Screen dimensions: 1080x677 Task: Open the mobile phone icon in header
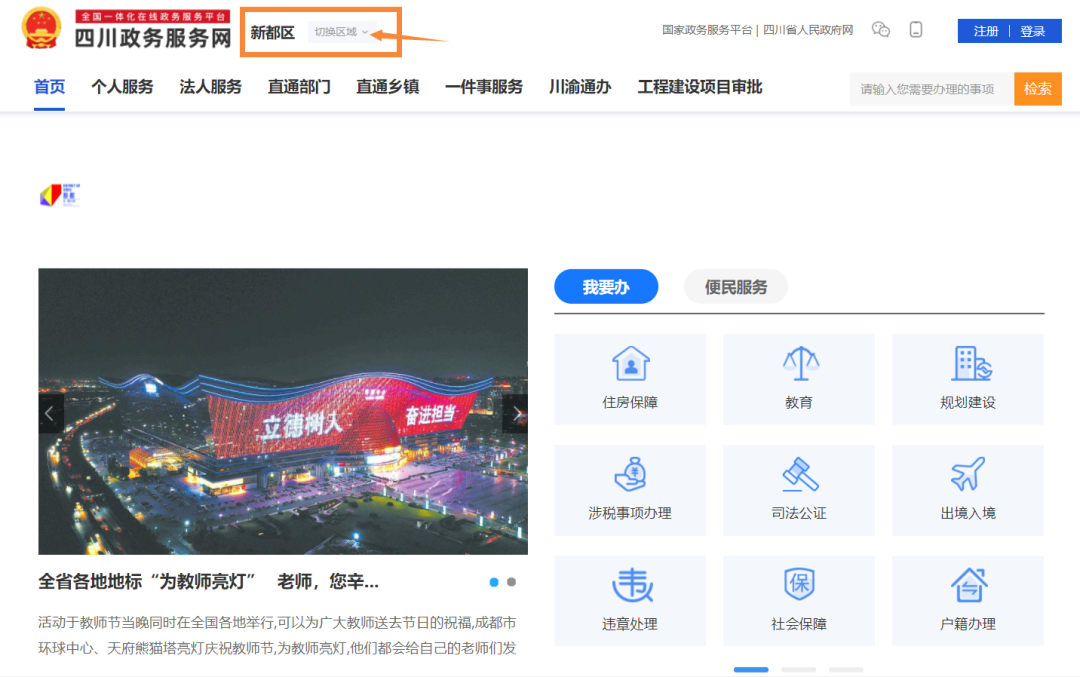pos(915,30)
